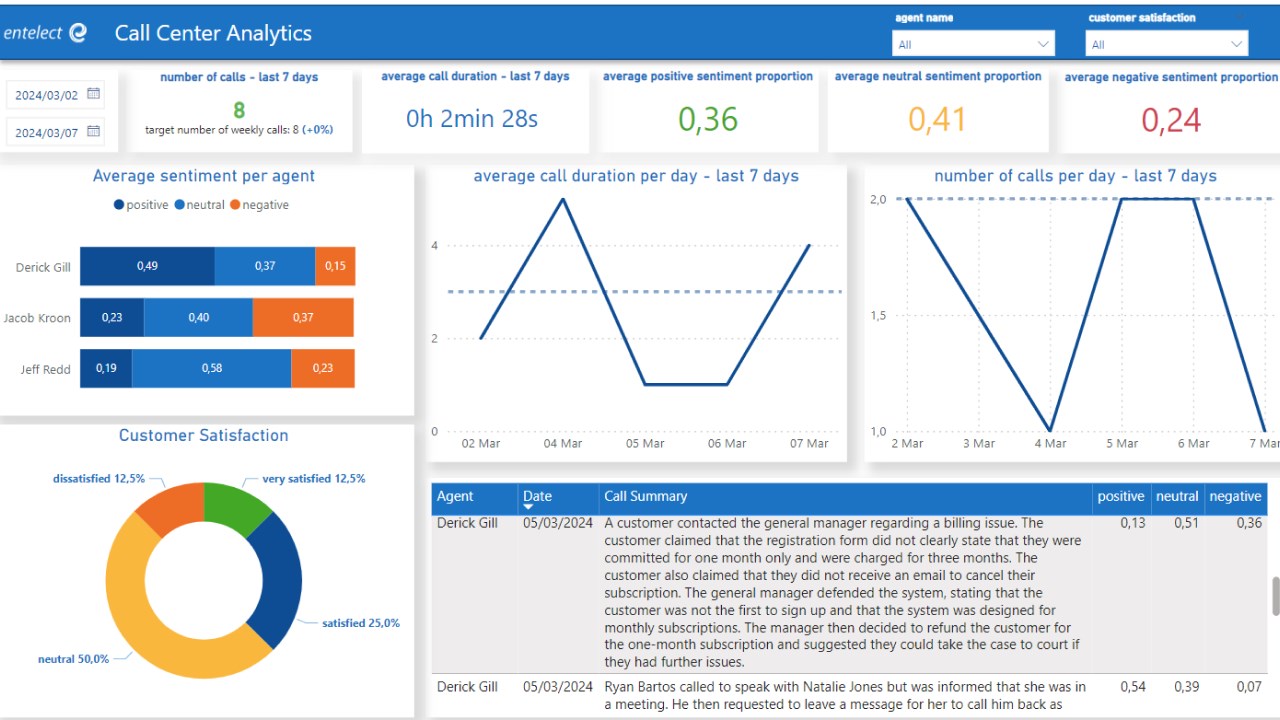Screen dimensions: 1280x720
Task: Click the 0,39 neutral score in second row
Action: click(1186, 687)
